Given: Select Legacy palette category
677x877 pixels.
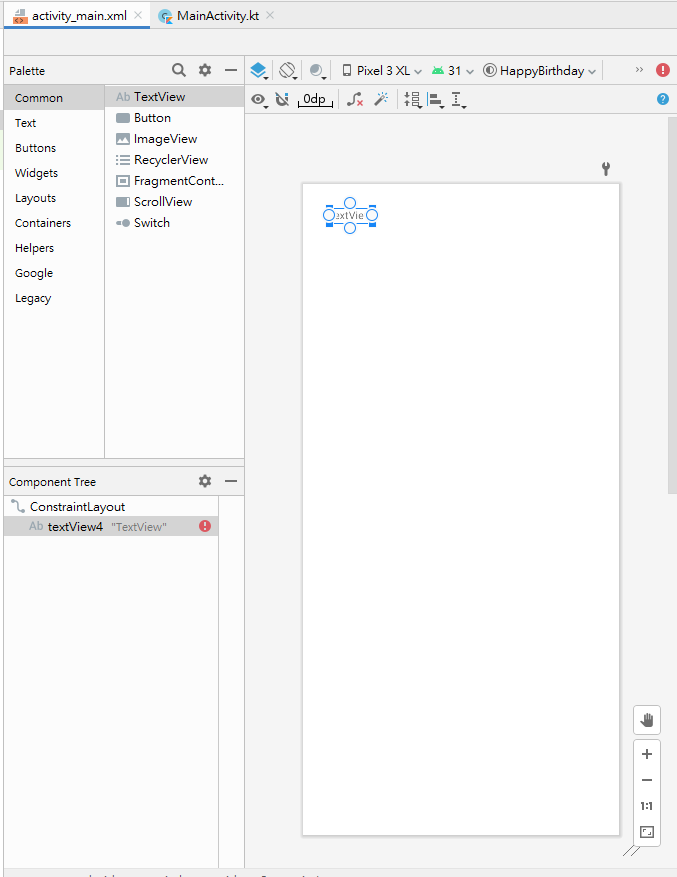Looking at the screenshot, I should point(54,298).
